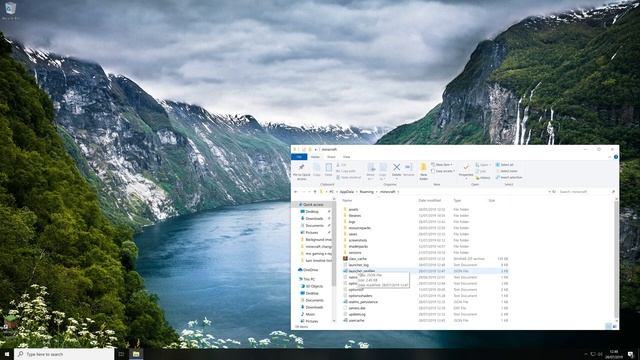
Task: Click the Windows Start button
Action: [x=7, y=354]
